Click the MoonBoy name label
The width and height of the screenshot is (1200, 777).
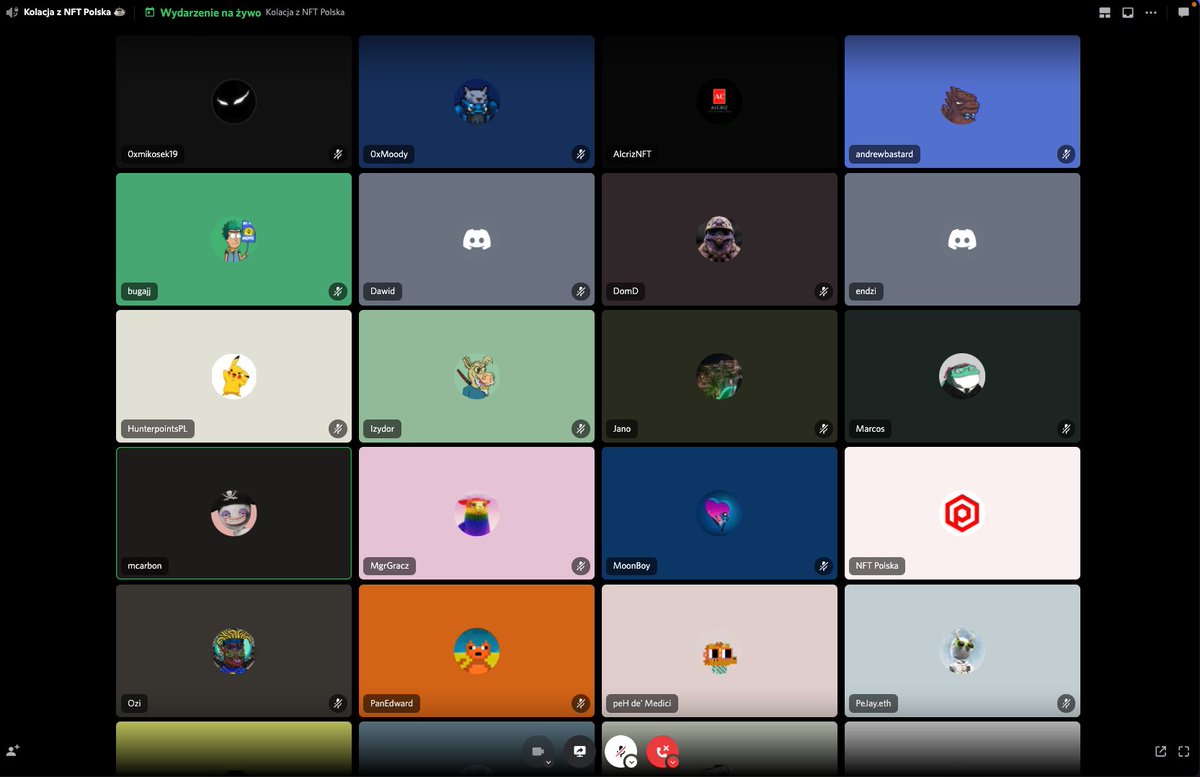pyautogui.click(x=632, y=565)
